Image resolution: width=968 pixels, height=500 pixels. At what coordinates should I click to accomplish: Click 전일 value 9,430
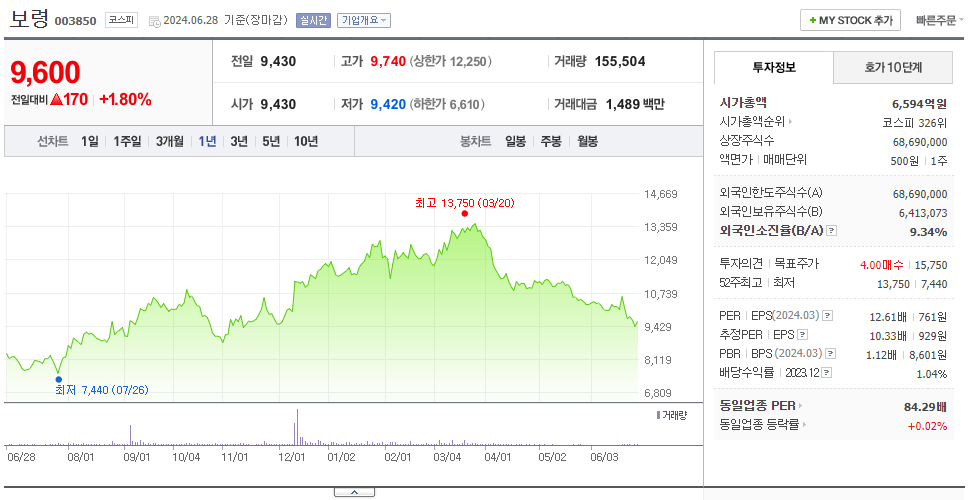pos(278,61)
